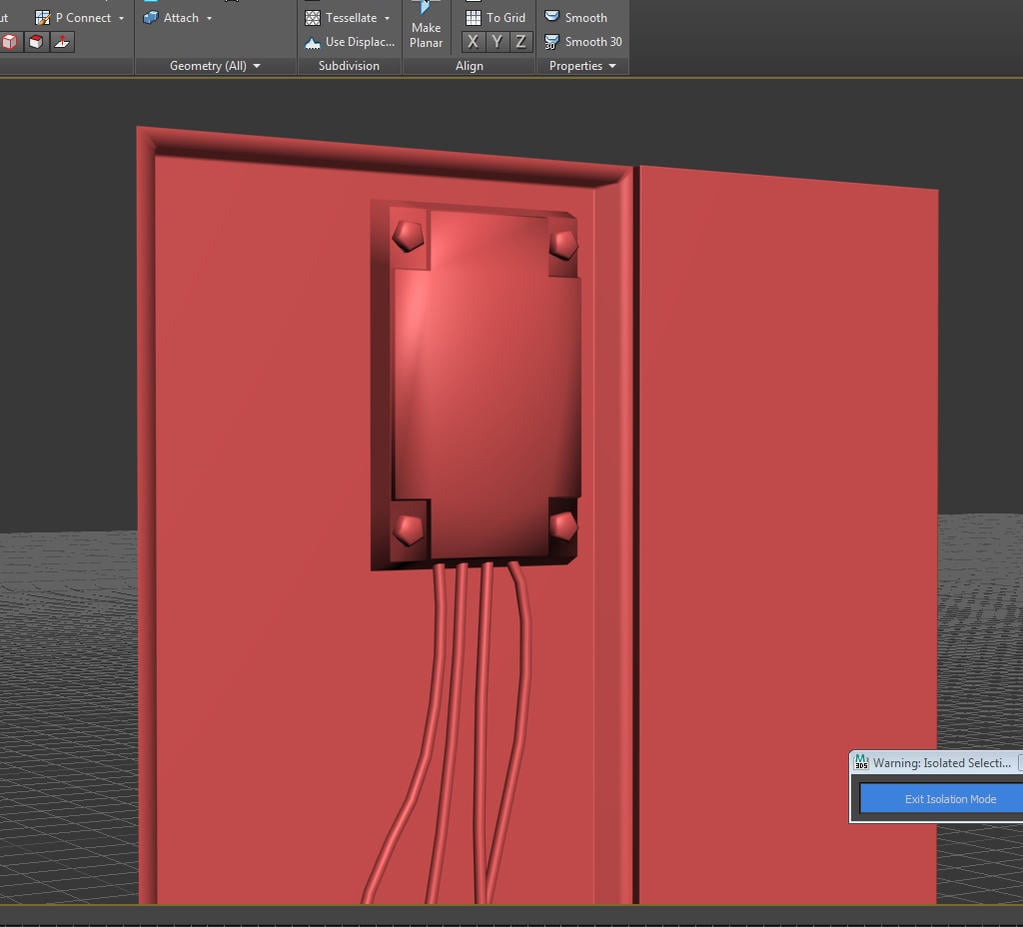
Task: Select the P Connect tool icon
Action: [42, 17]
